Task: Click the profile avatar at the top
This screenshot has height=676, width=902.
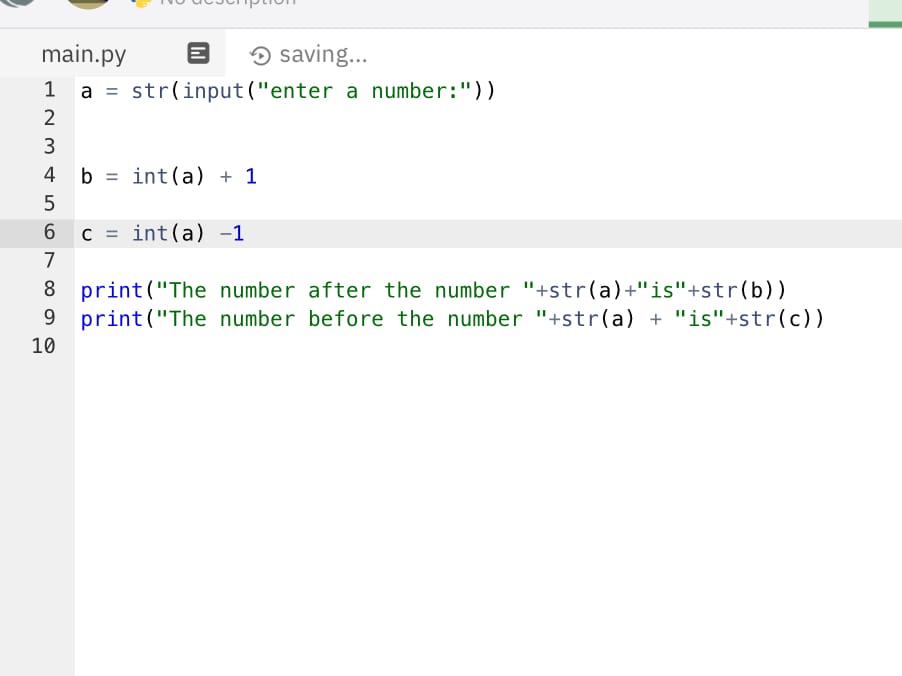Action: point(88,4)
